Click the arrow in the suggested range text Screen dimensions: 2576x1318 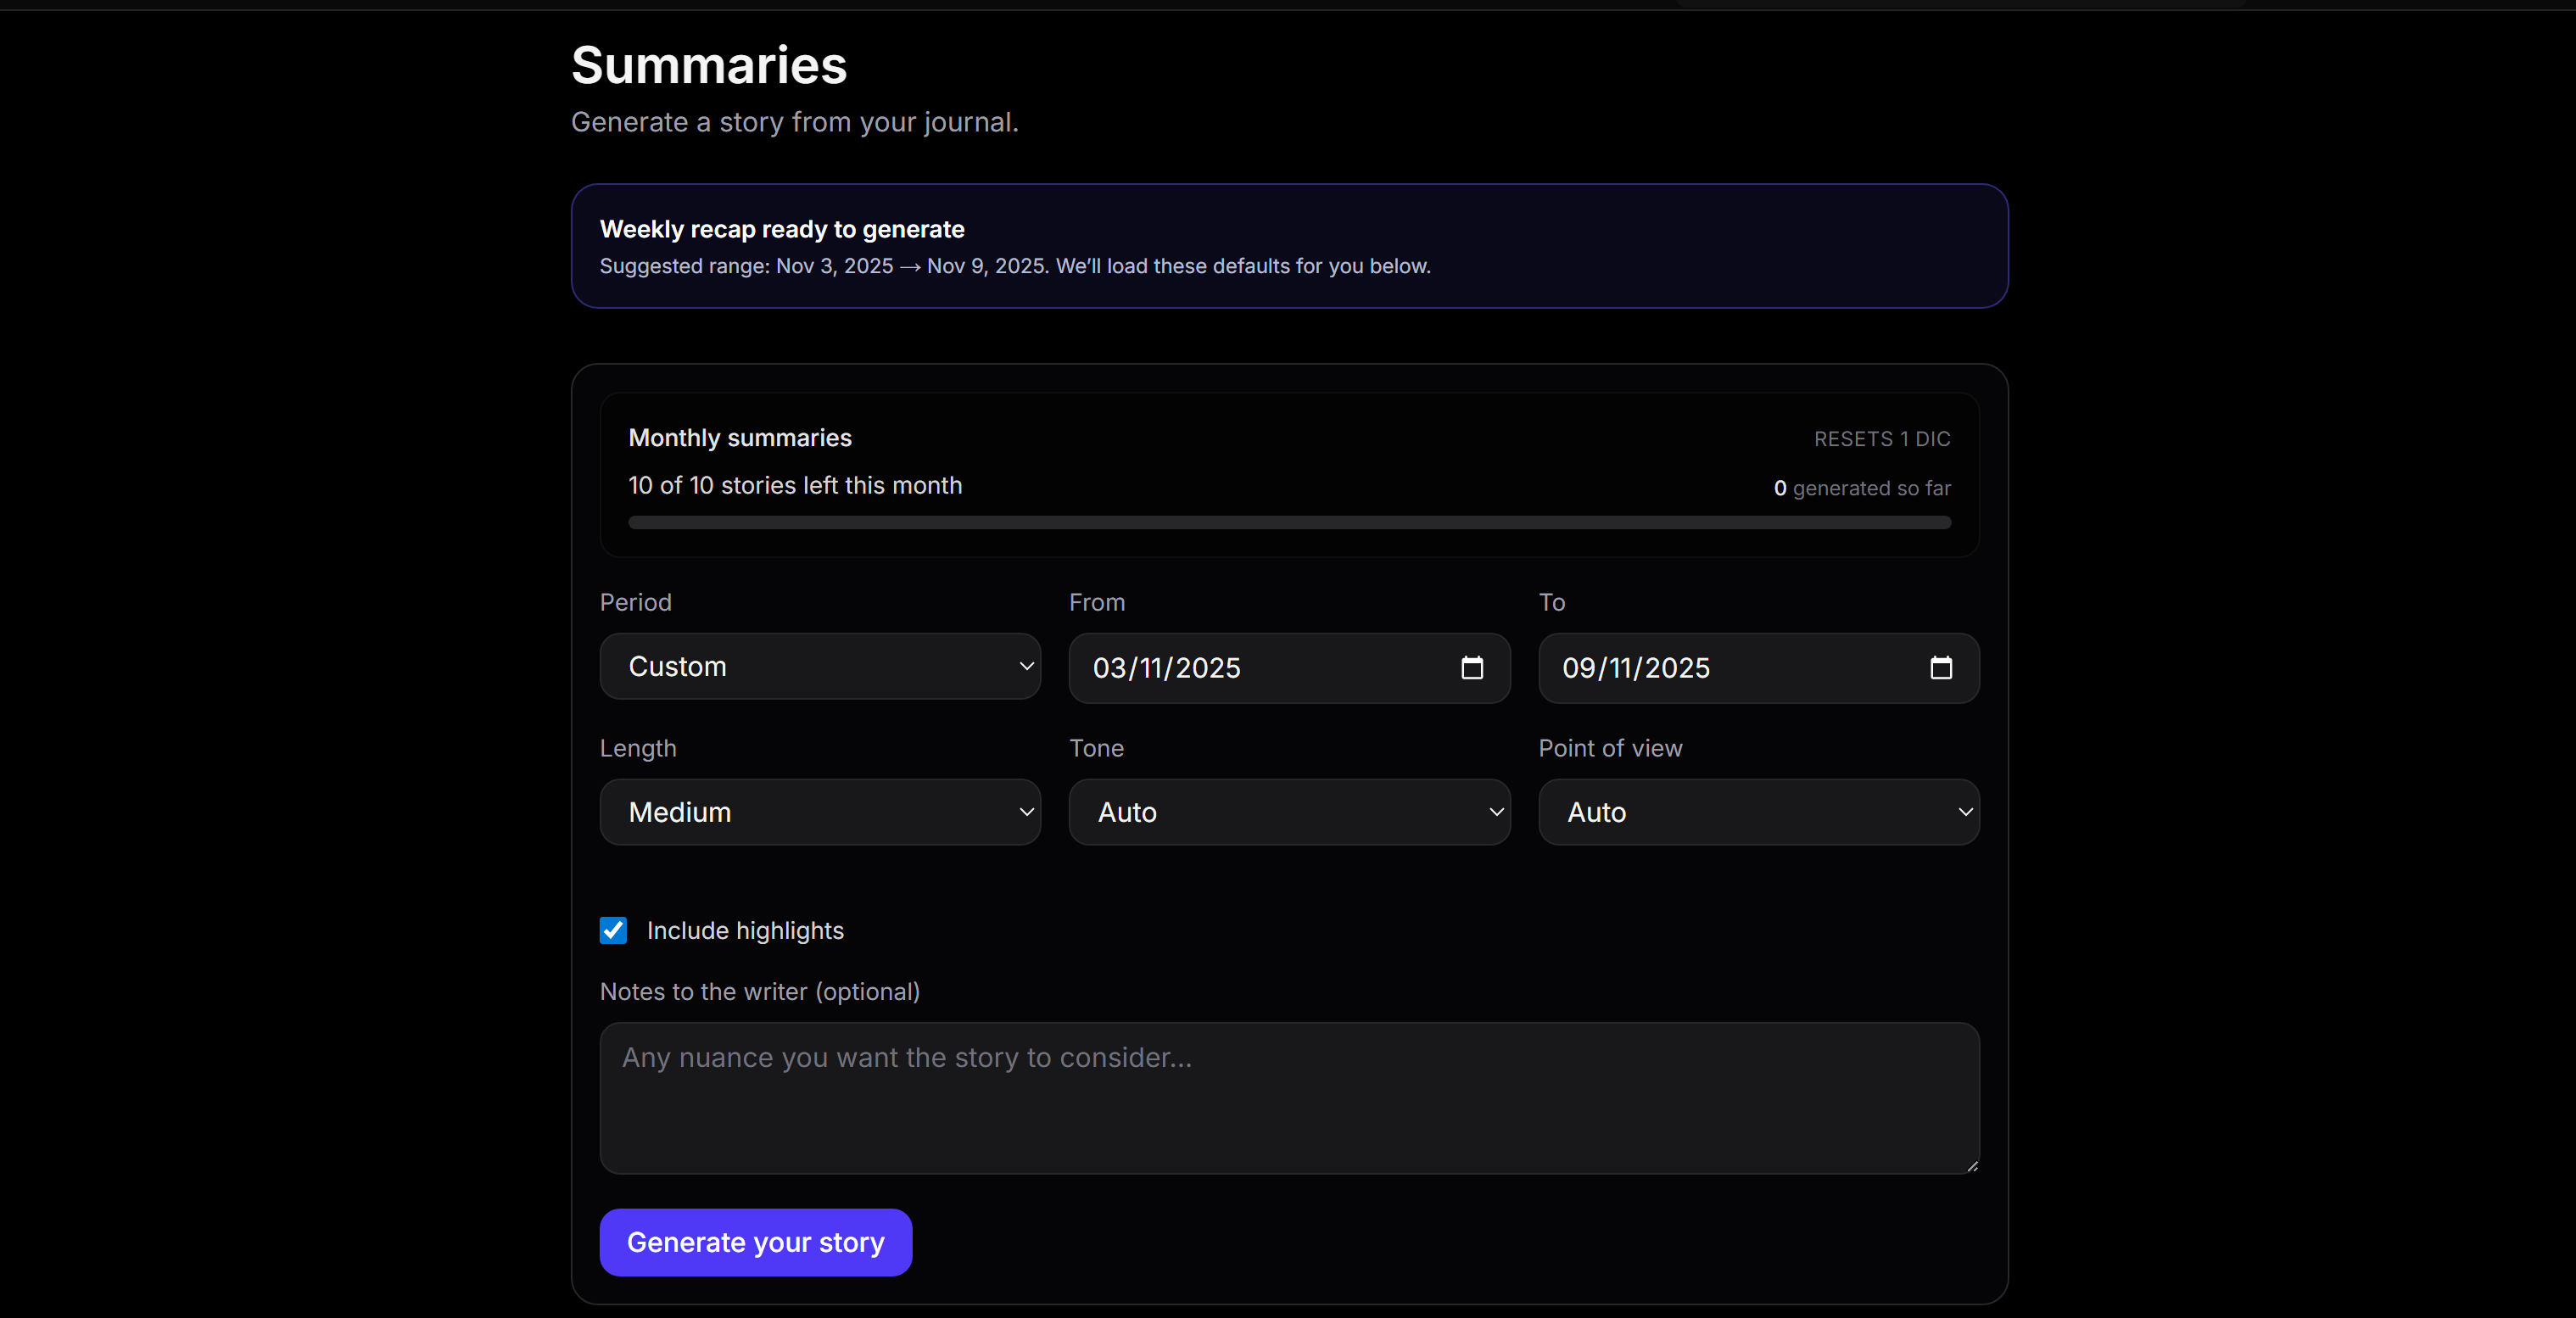[909, 266]
